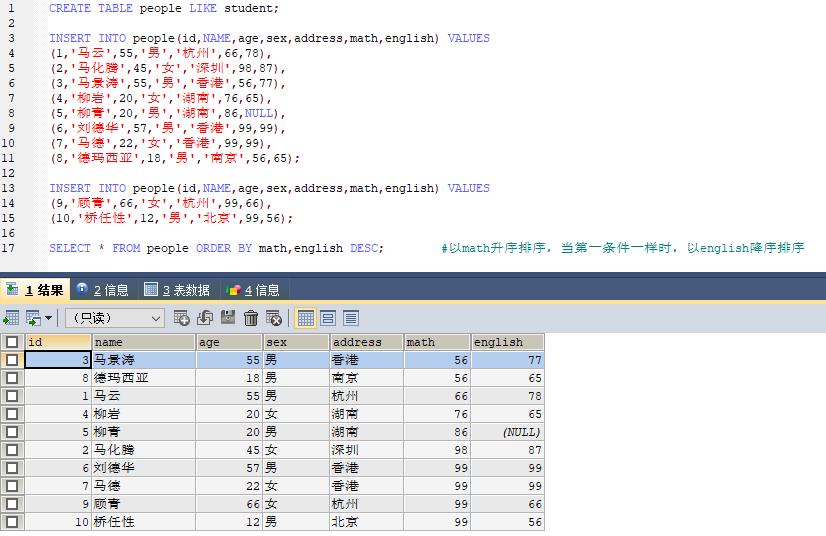Check the row checkbox for 马云
Image resolution: width=826 pixels, height=536 pixels.
click(x=12, y=396)
